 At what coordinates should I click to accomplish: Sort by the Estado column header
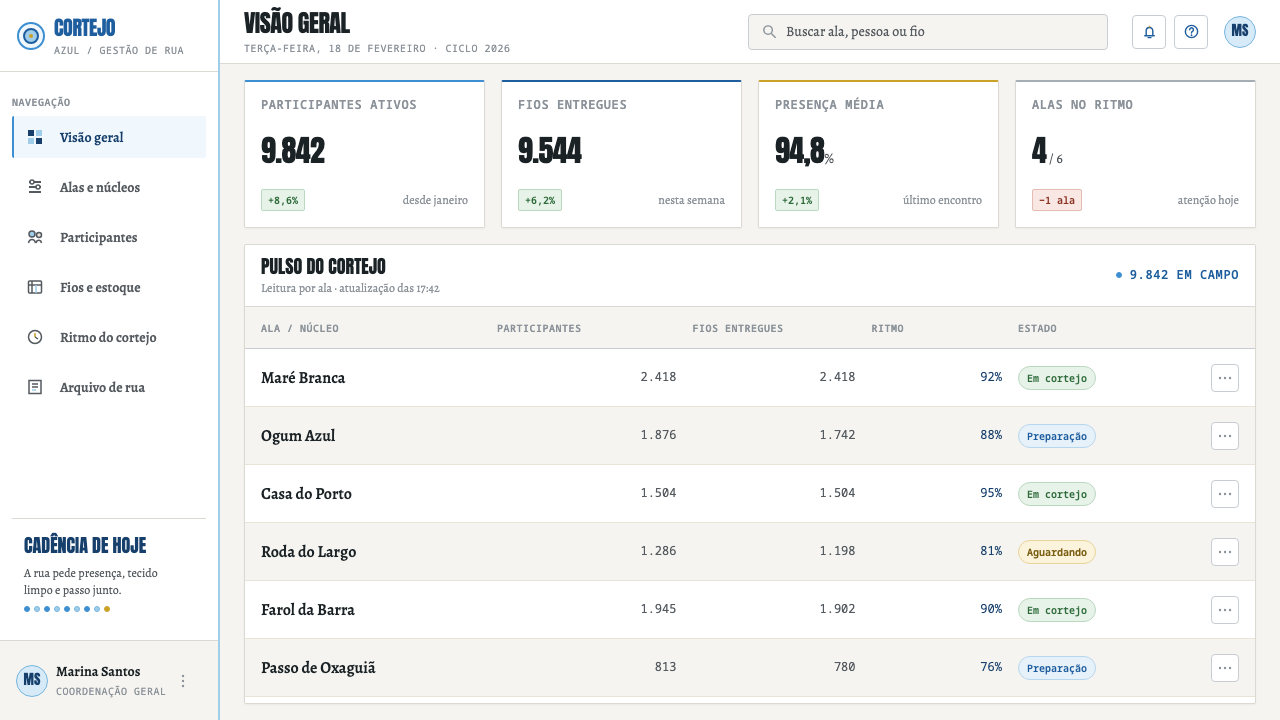click(1037, 328)
